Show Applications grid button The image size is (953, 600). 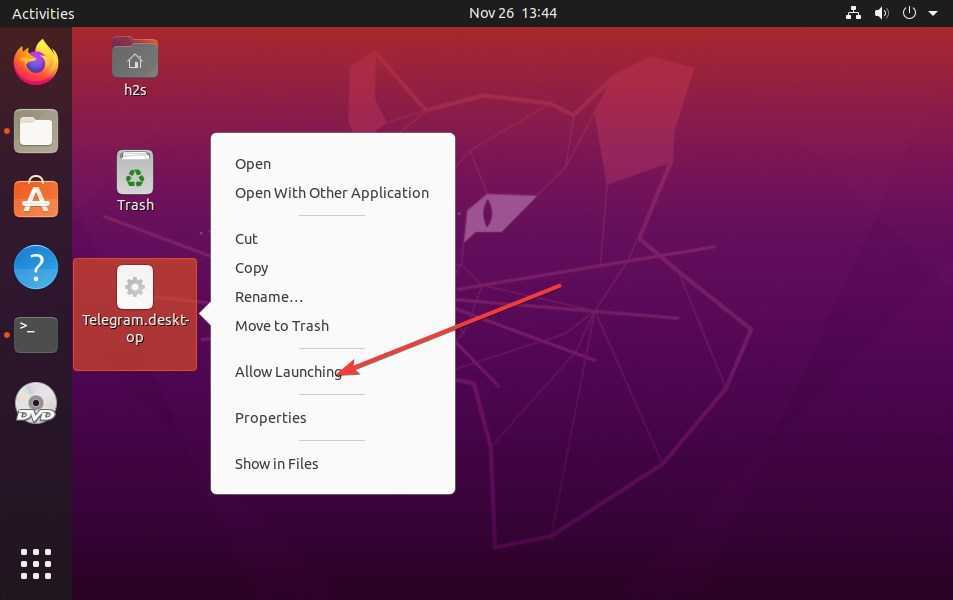[x=36, y=564]
